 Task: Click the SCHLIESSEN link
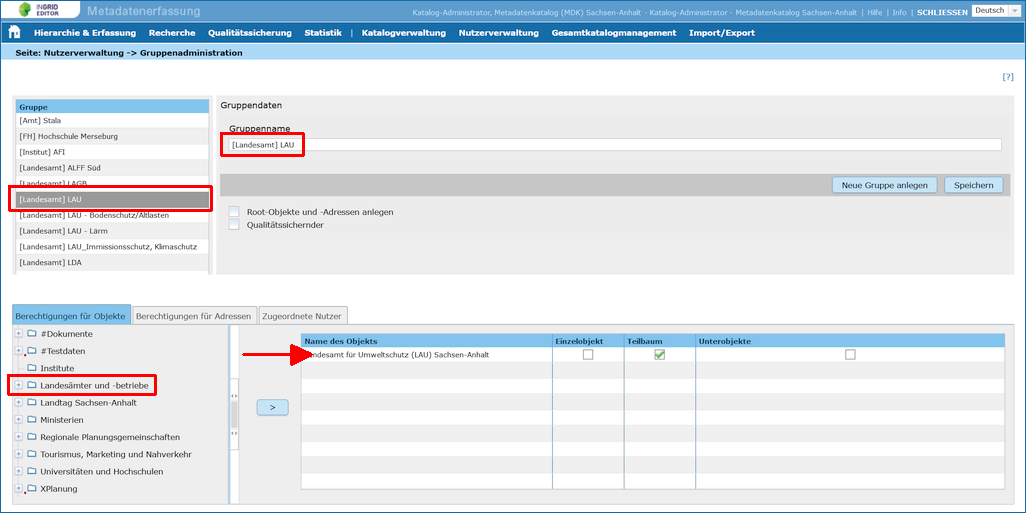[x=943, y=12]
